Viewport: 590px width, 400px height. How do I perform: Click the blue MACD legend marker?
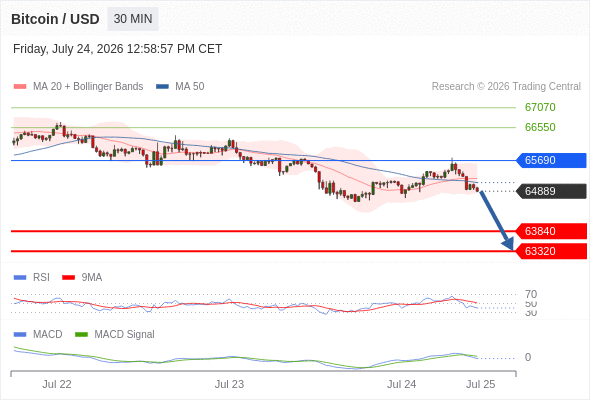(x=20, y=335)
